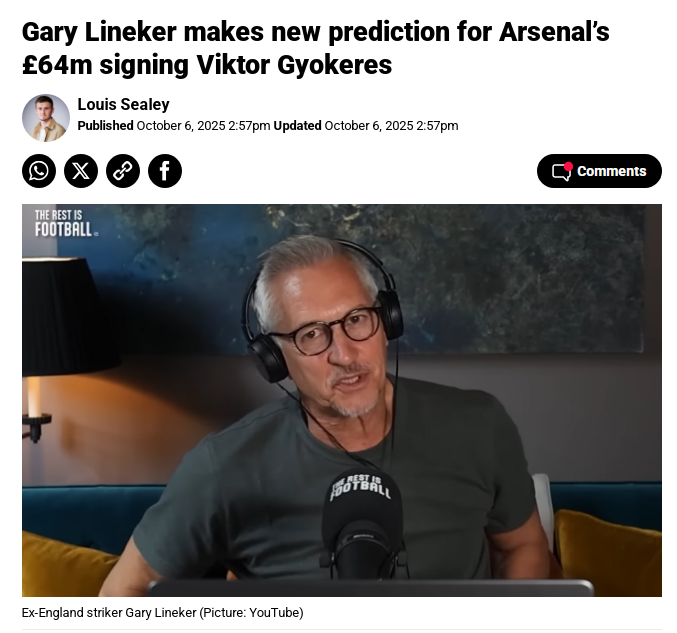The image size is (677, 633).
Task: Share the article on Facebook
Action: tap(165, 171)
